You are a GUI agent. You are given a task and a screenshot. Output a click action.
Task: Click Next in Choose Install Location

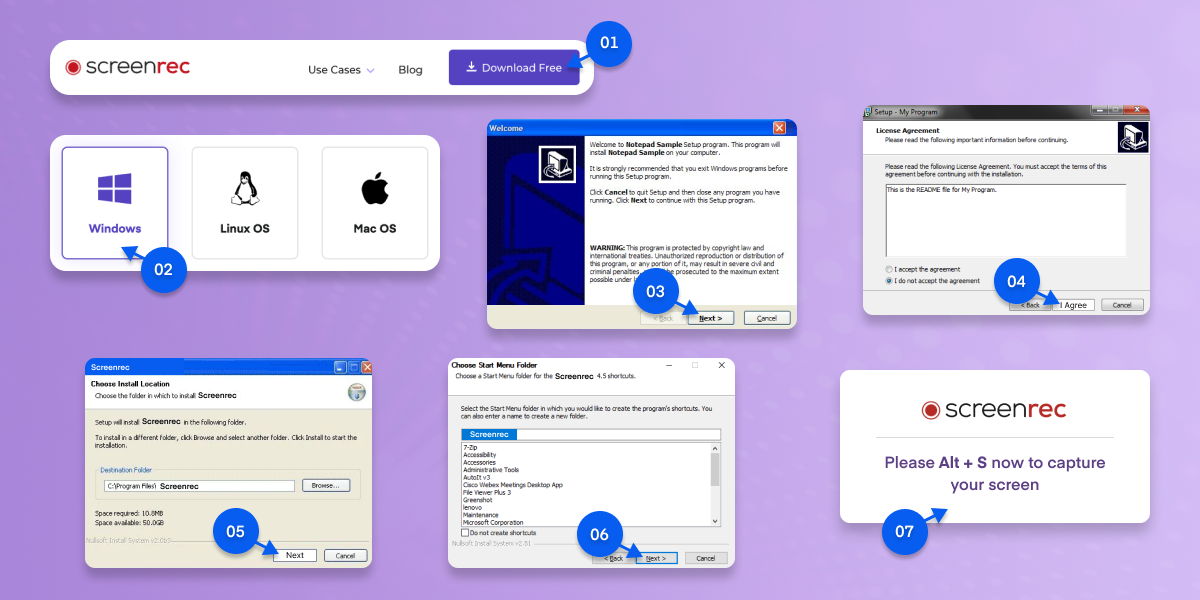coord(295,555)
